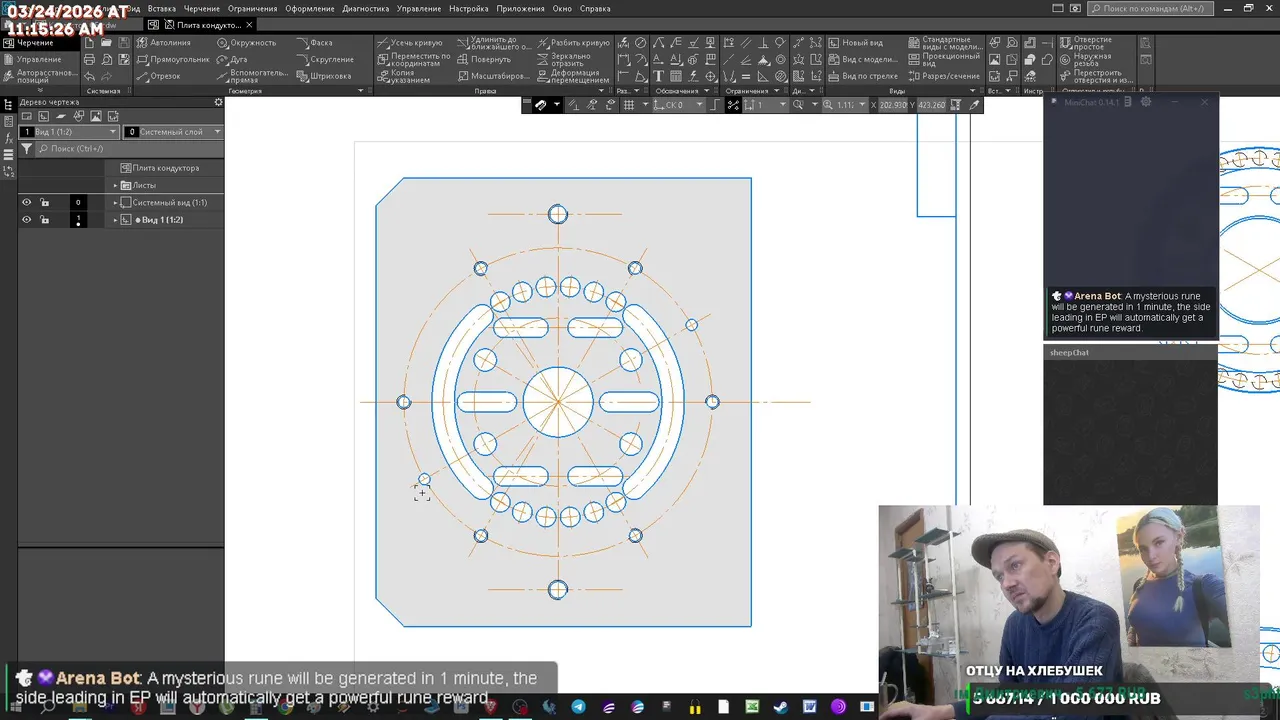
Task: Open the Черчение menu
Action: (x=202, y=8)
